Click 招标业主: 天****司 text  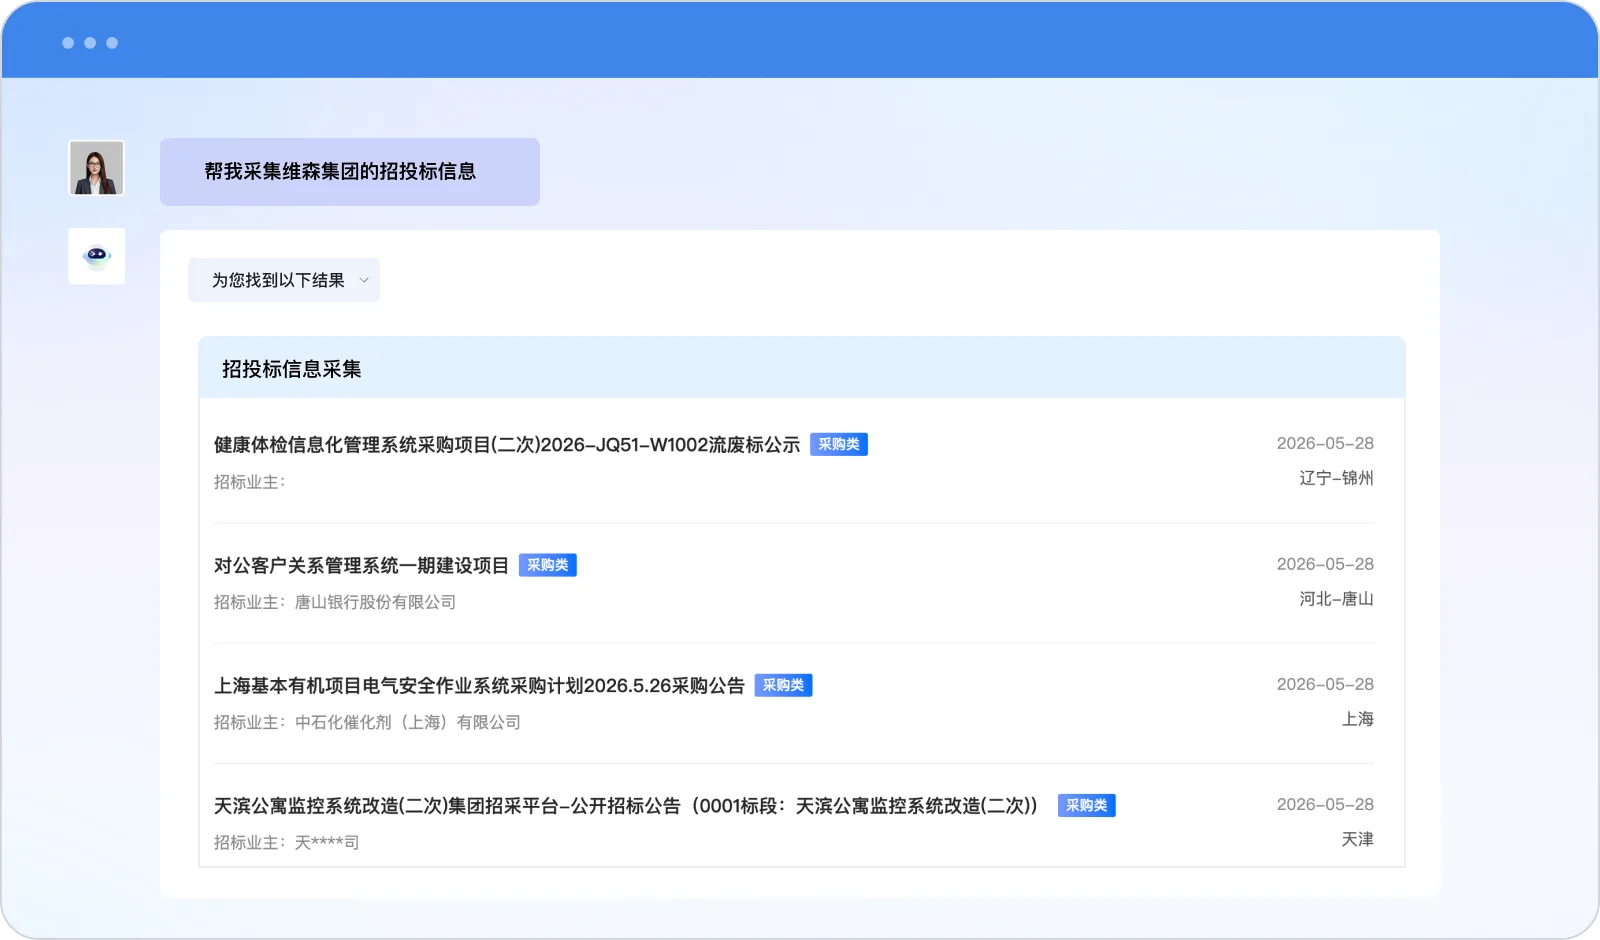pyautogui.click(x=286, y=843)
